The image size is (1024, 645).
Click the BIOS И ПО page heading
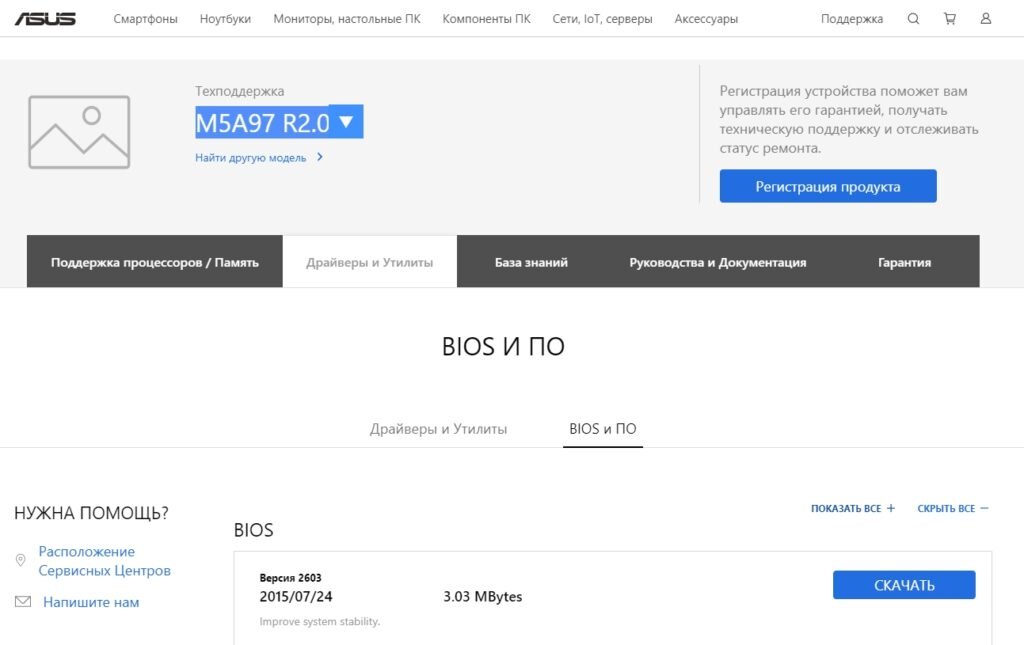[x=503, y=346]
